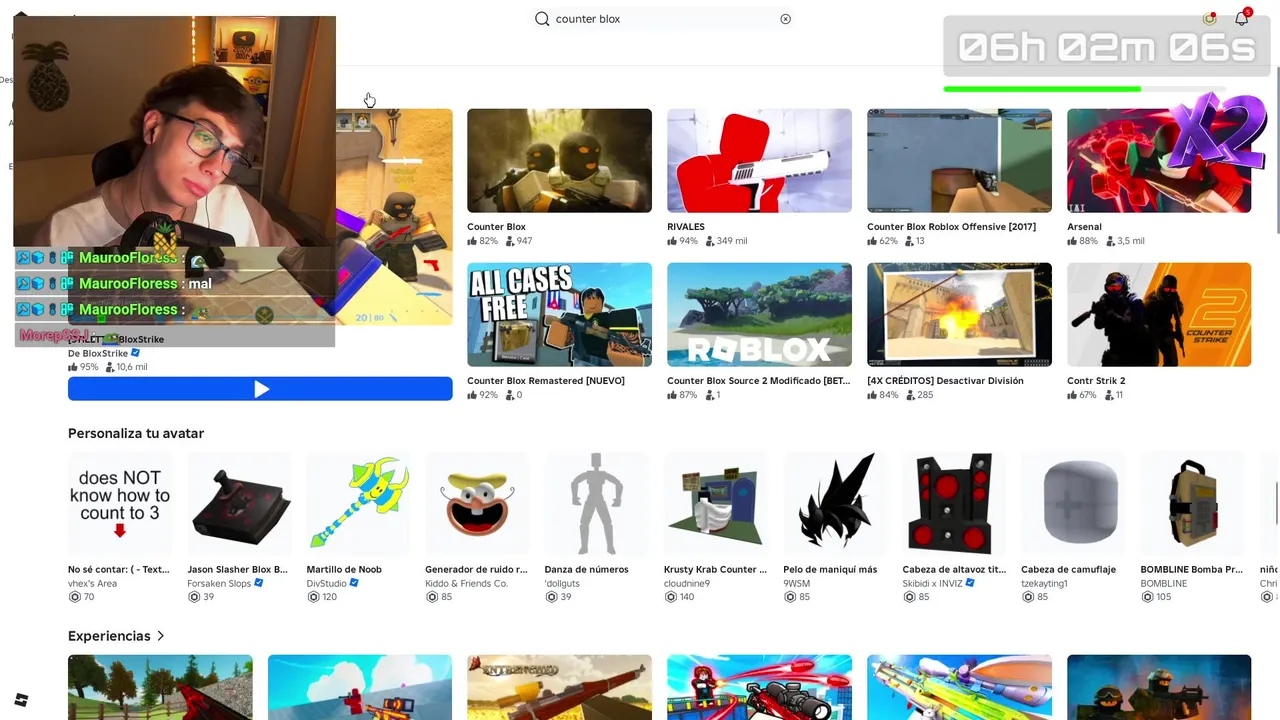Click thumbs-up icon under RIVALES 94%
The height and width of the screenshot is (720, 1280).
tap(672, 241)
